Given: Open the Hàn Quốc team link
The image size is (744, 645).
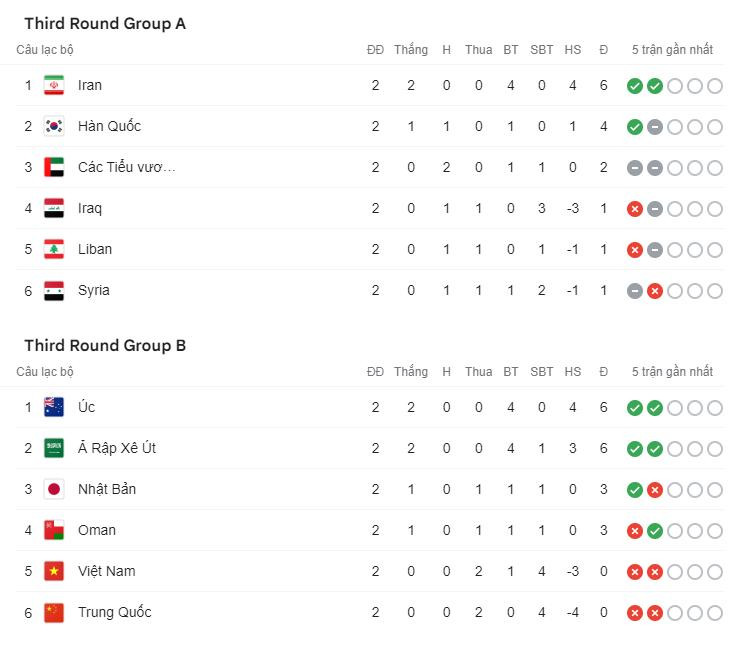Looking at the screenshot, I should tap(109, 127).
